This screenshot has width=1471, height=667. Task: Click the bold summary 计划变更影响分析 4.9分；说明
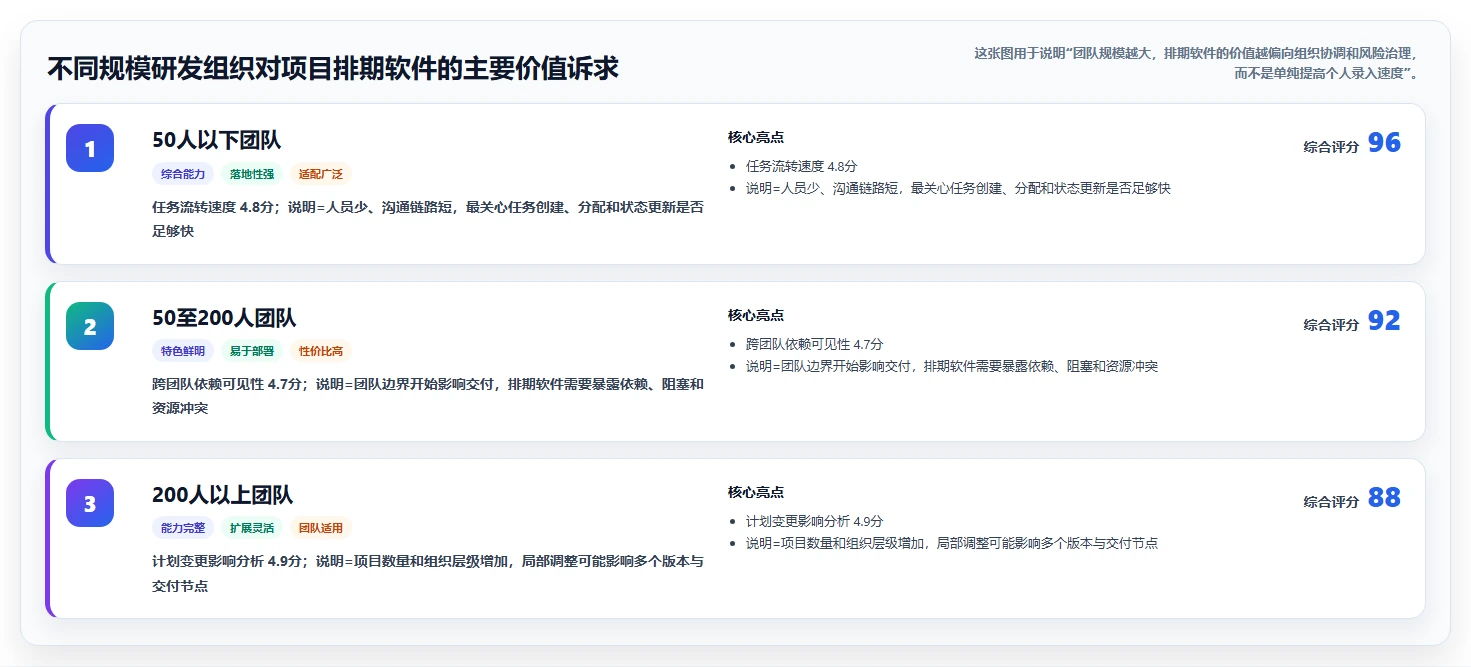click(x=428, y=574)
